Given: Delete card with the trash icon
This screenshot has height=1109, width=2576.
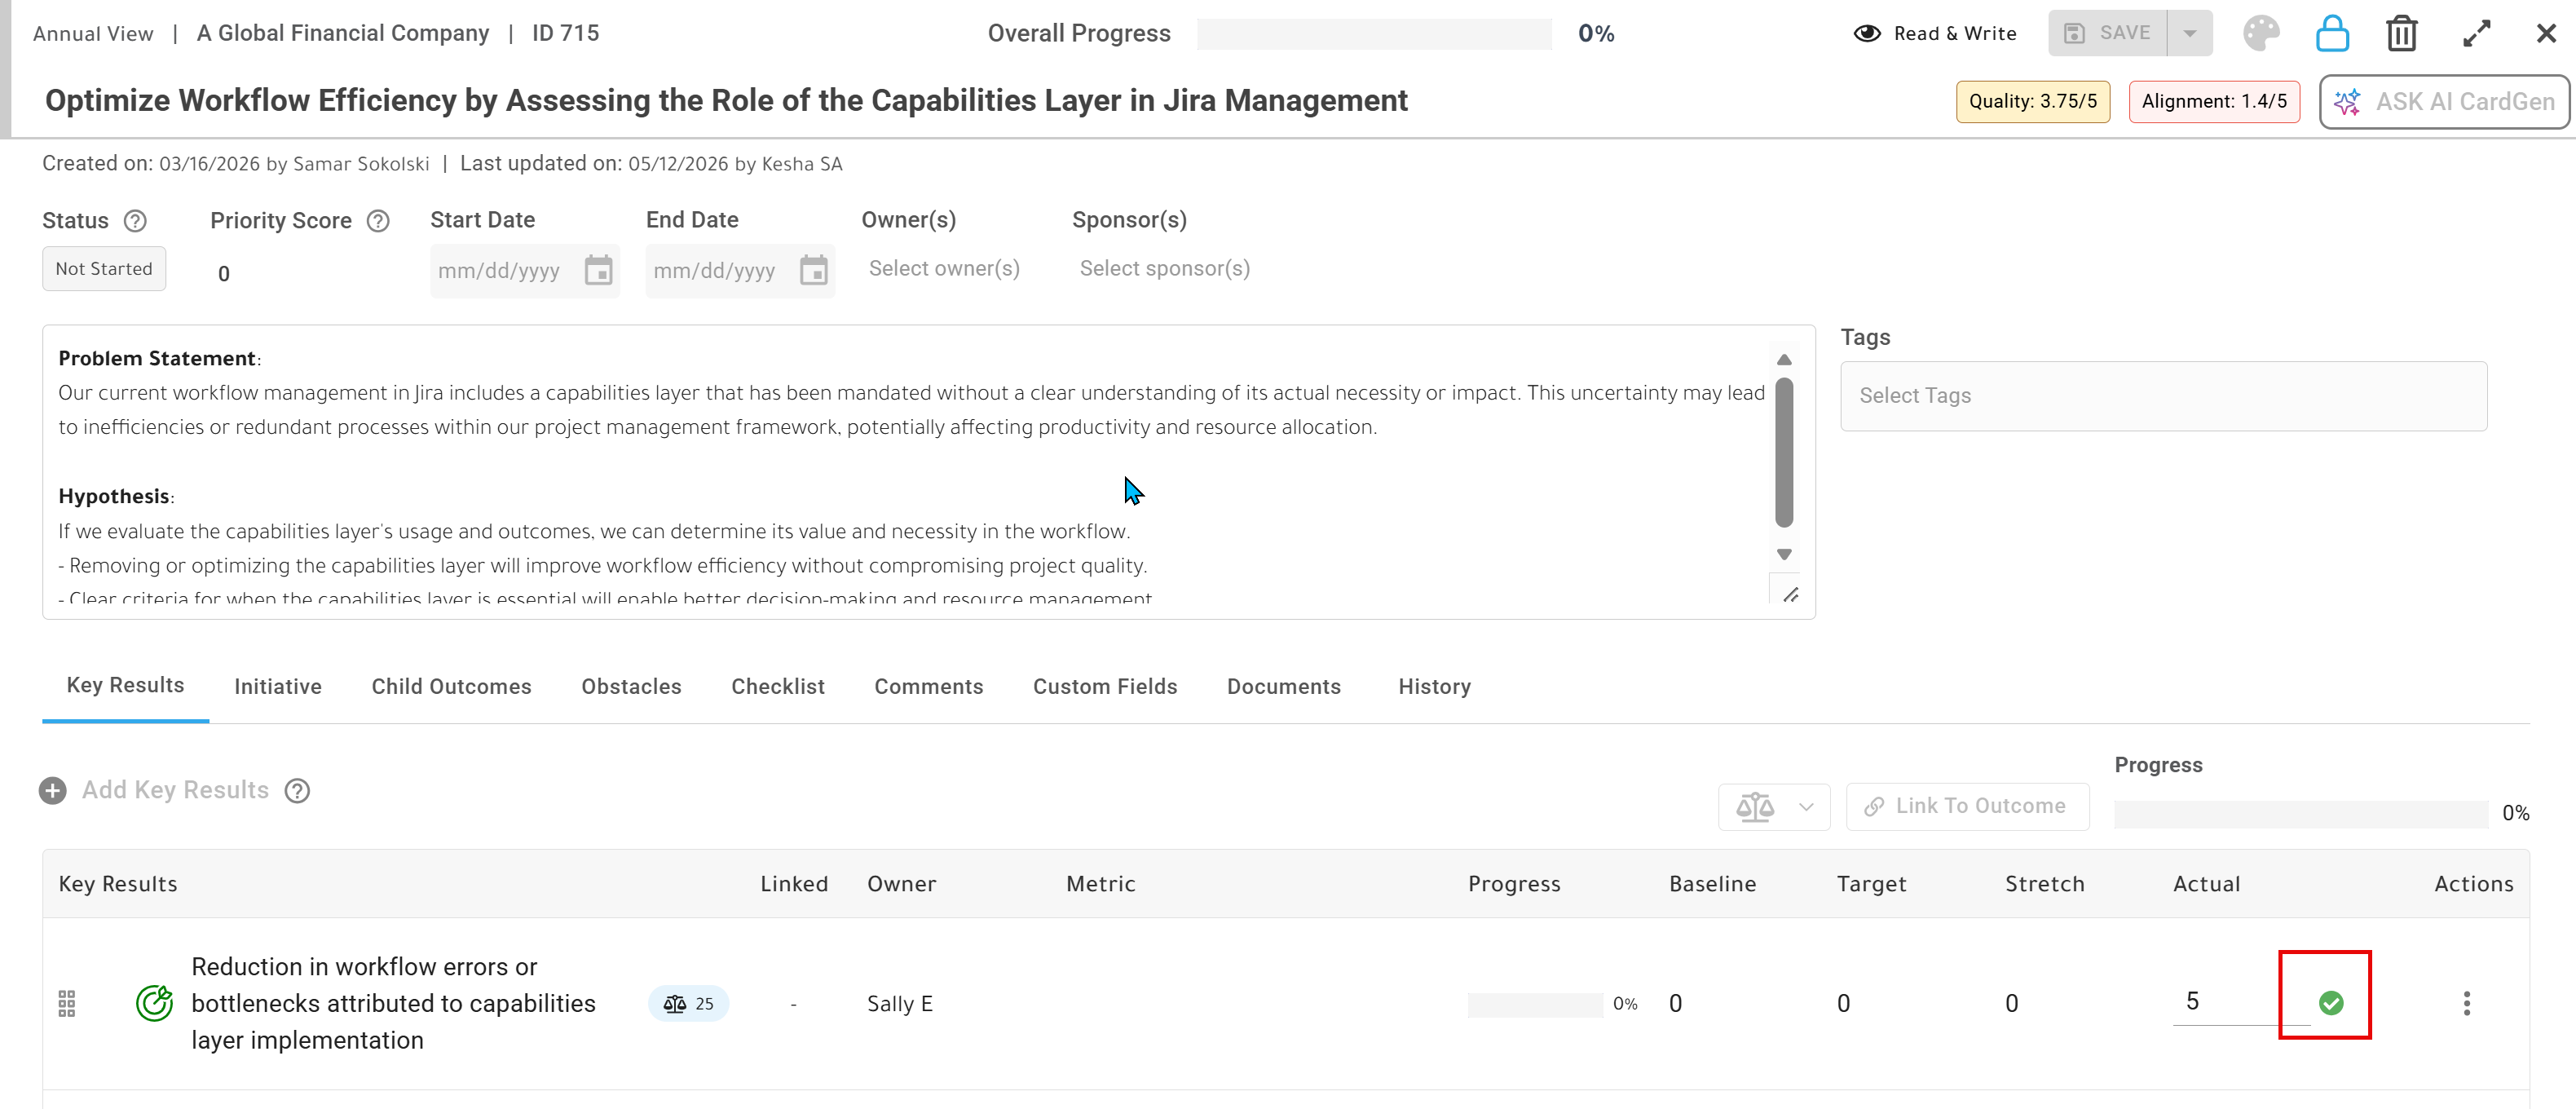Looking at the screenshot, I should pyautogui.click(x=2401, y=33).
